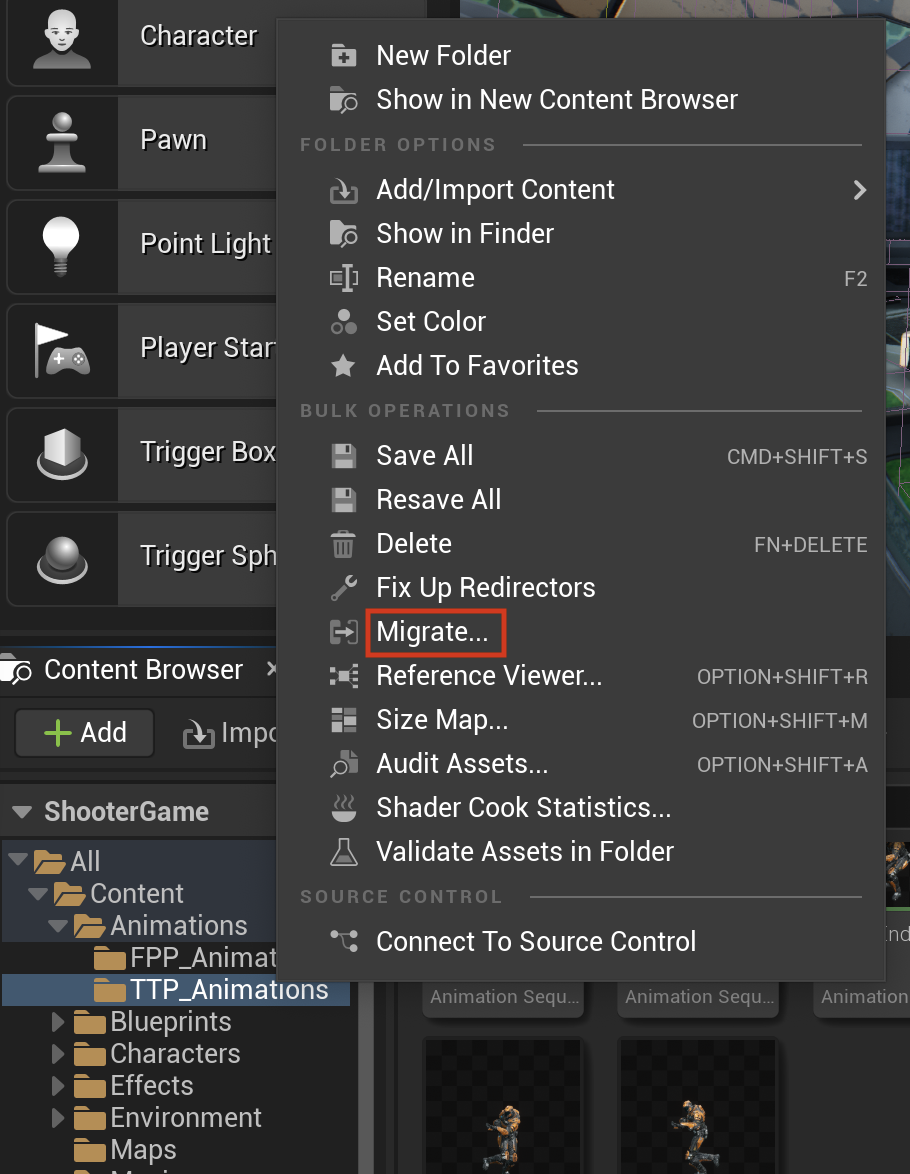Collapse the ShooterGame section triangle
Viewport: 910px width, 1174px height.
(22, 812)
